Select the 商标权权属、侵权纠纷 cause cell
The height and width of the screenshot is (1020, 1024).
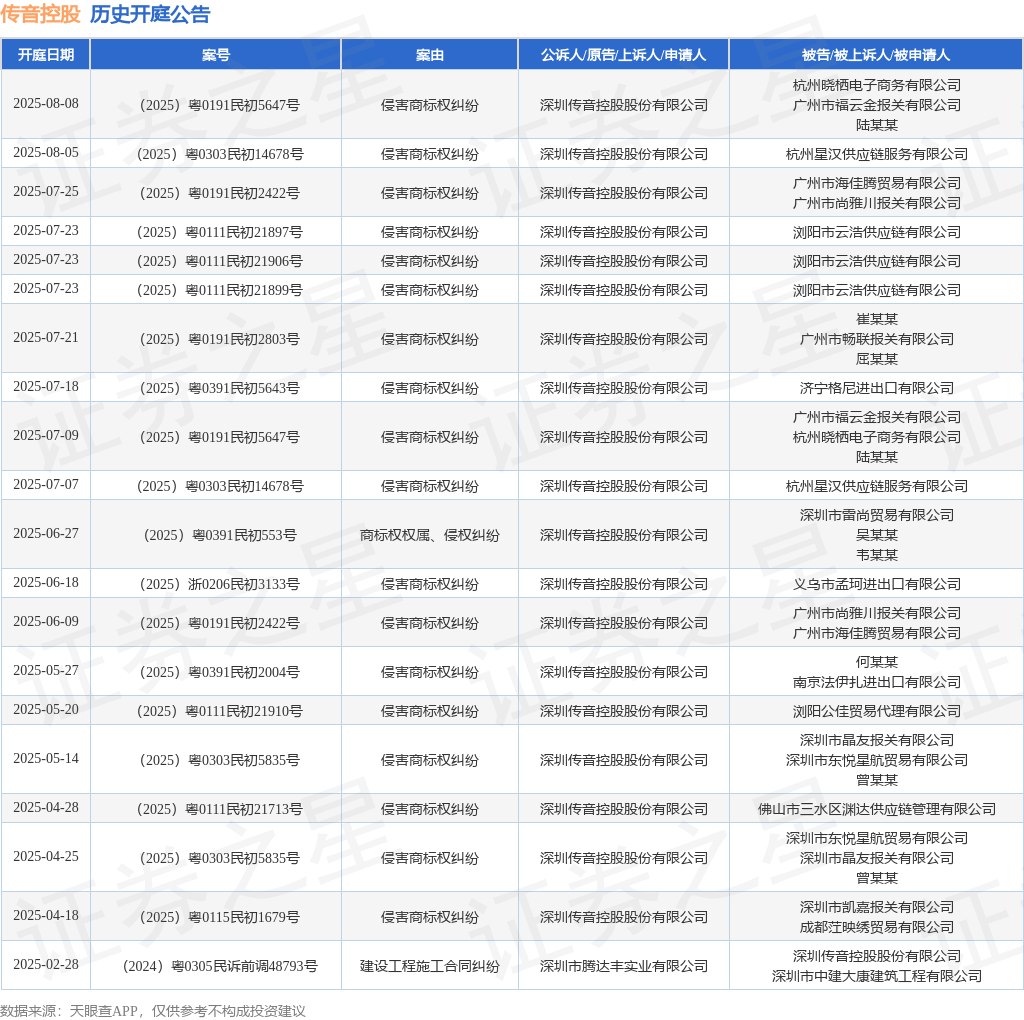coord(430,535)
